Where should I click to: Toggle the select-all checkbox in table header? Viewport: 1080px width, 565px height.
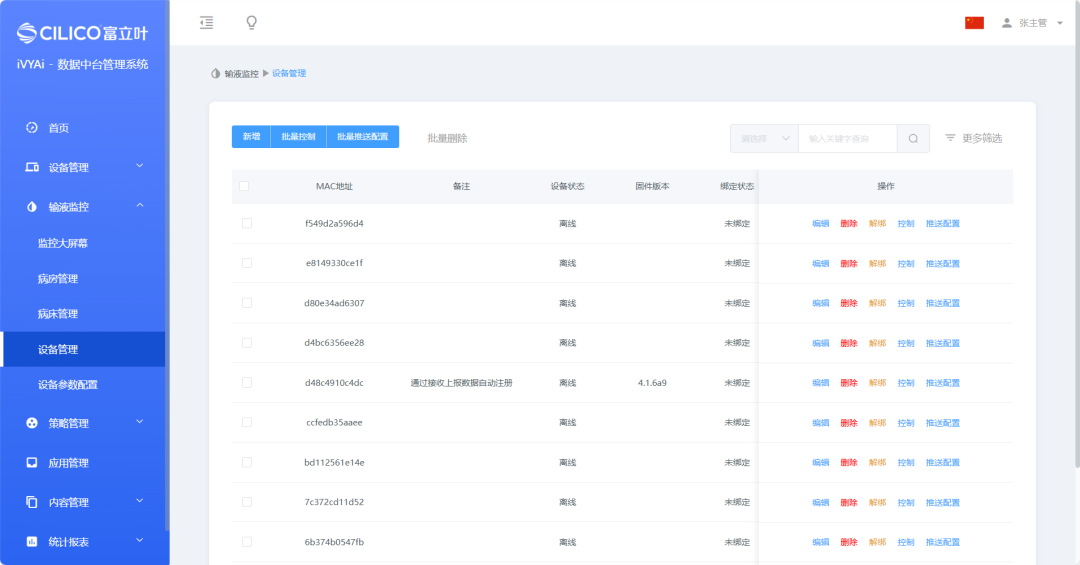pyautogui.click(x=244, y=186)
